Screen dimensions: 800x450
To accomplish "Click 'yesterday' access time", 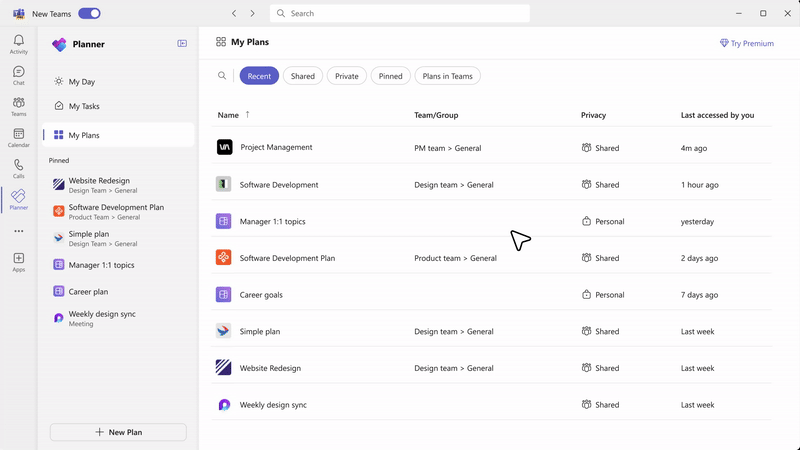I will click(697, 221).
